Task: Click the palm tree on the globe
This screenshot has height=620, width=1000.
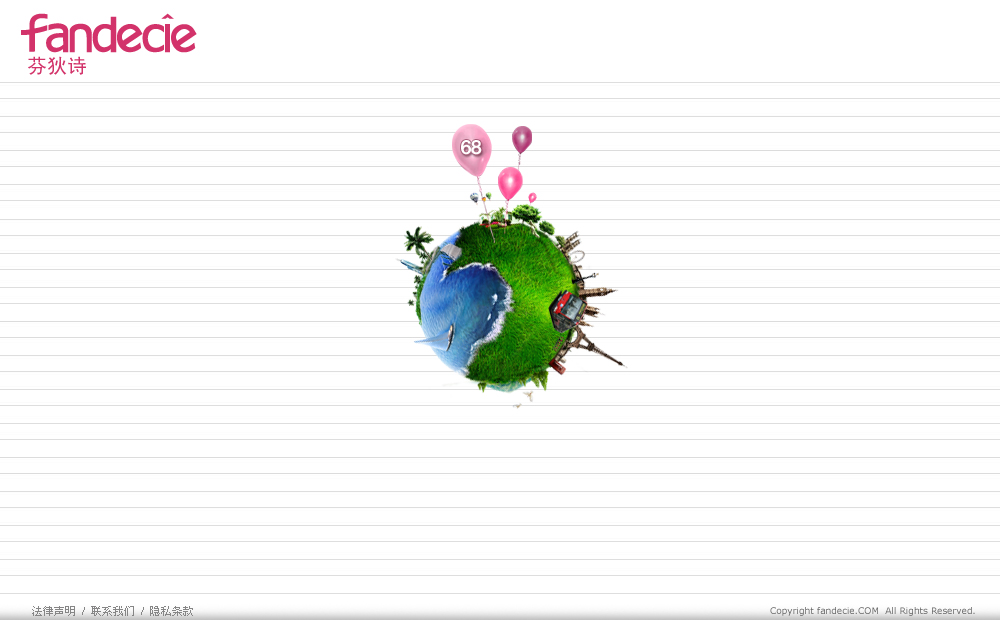Action: (x=418, y=242)
